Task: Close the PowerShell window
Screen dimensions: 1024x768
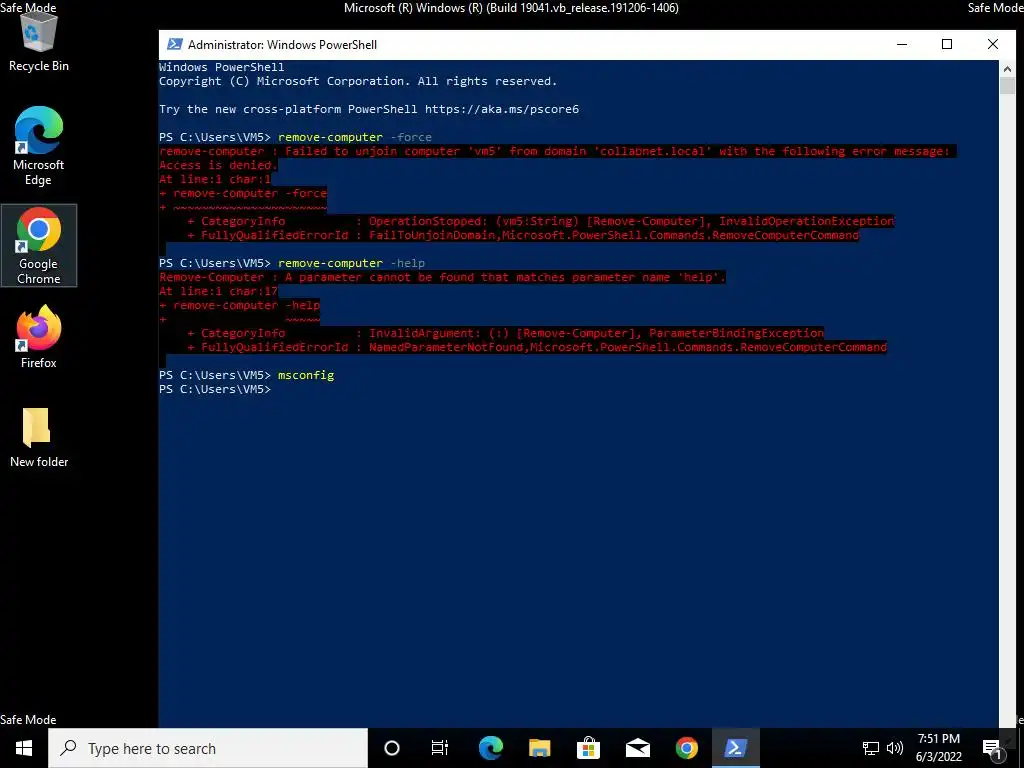Action: (x=993, y=44)
